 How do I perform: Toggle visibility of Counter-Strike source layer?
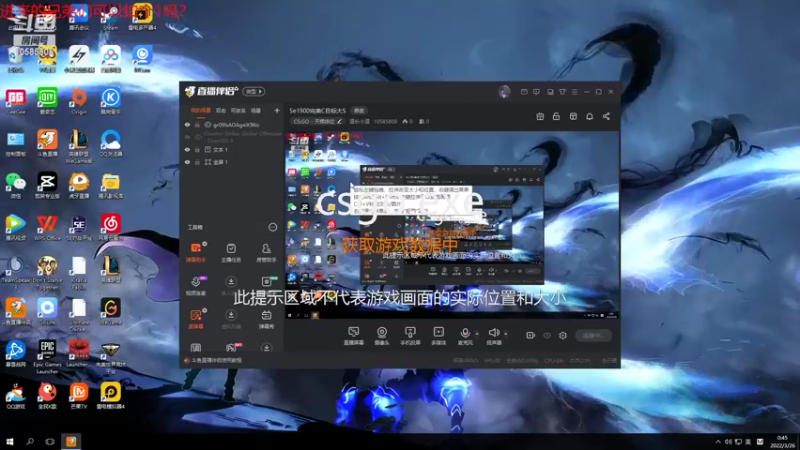coord(187,137)
